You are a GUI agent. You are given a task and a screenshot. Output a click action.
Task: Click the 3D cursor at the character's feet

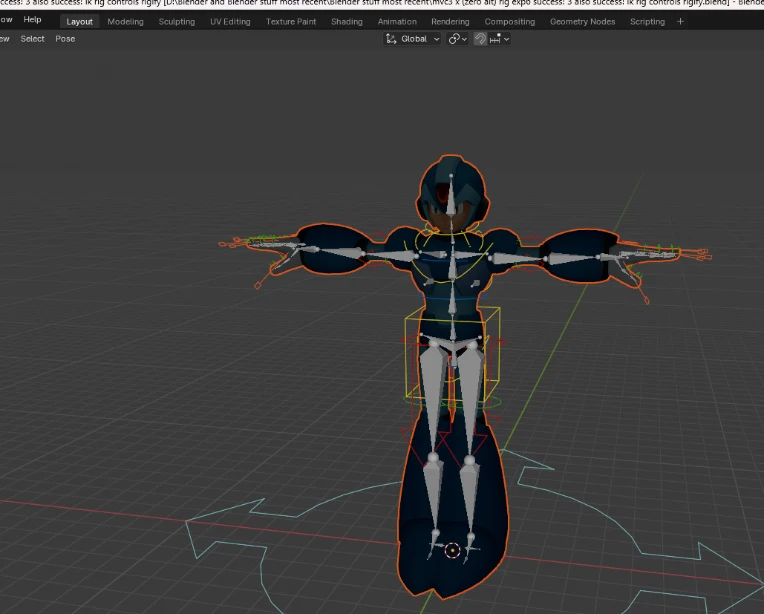(x=453, y=551)
